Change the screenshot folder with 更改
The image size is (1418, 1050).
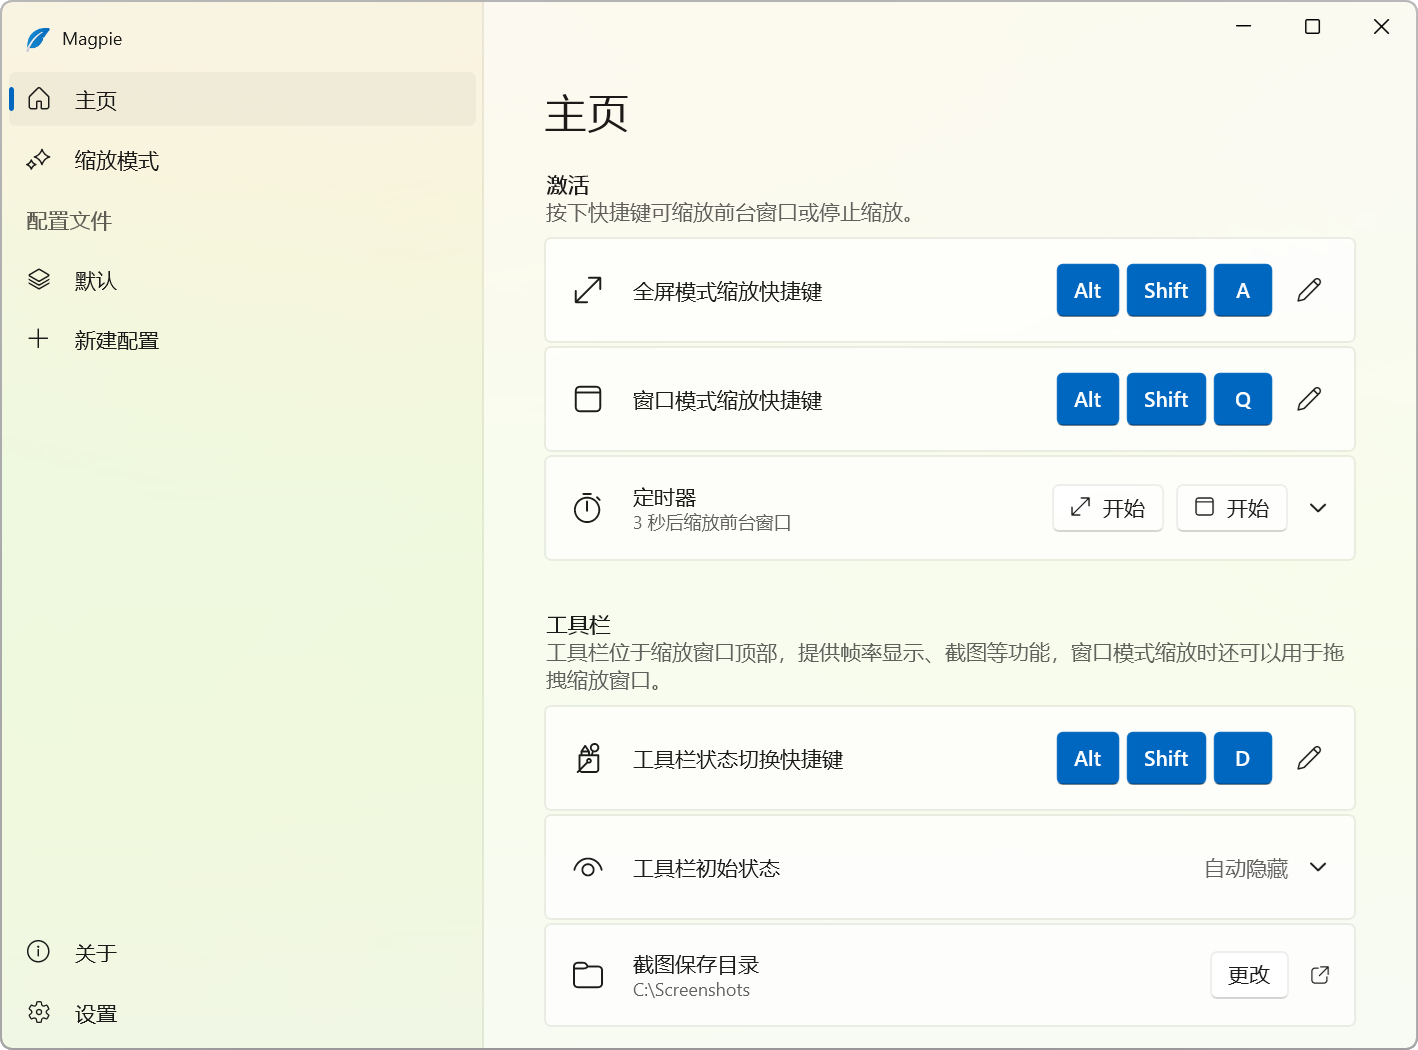[1249, 975]
